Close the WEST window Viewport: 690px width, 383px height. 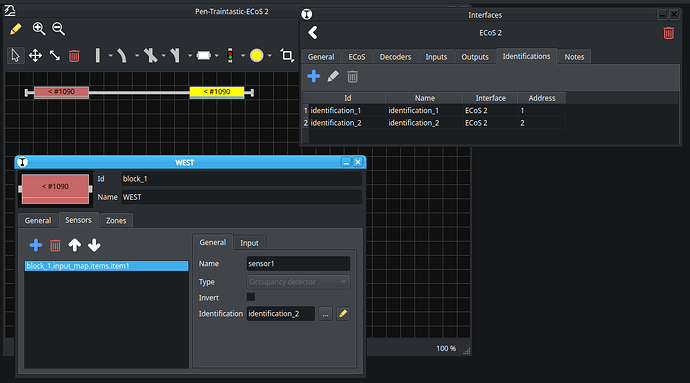coord(358,162)
